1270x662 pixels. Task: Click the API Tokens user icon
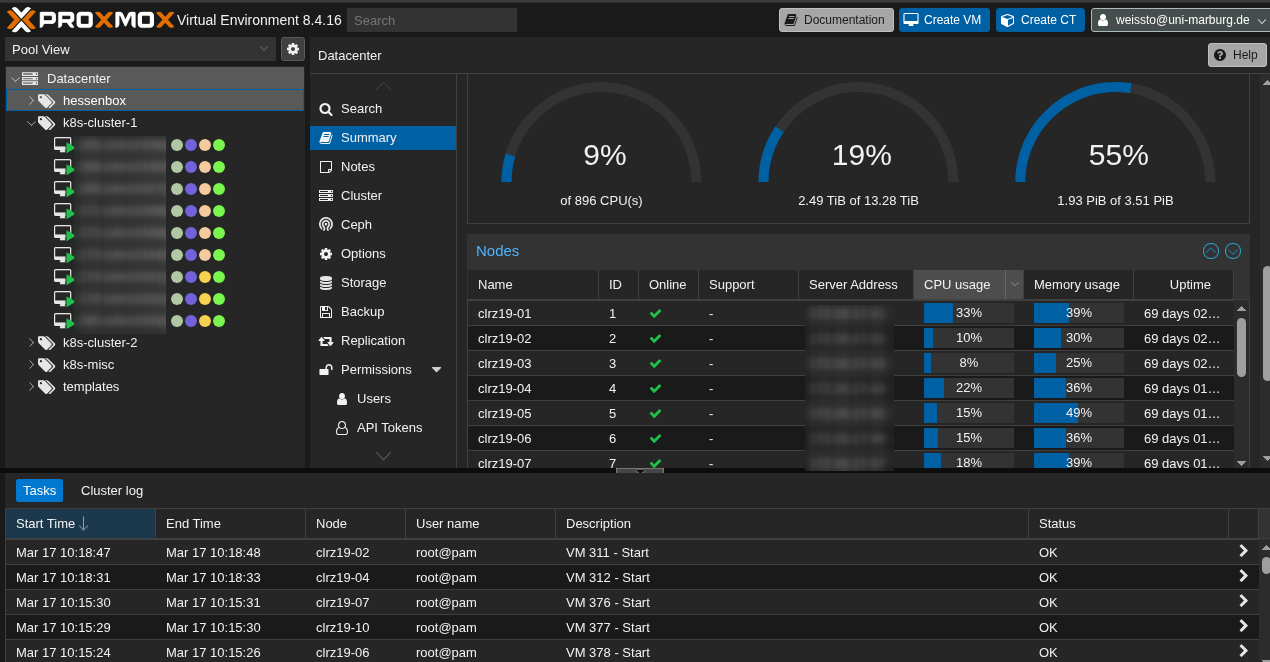[342, 428]
